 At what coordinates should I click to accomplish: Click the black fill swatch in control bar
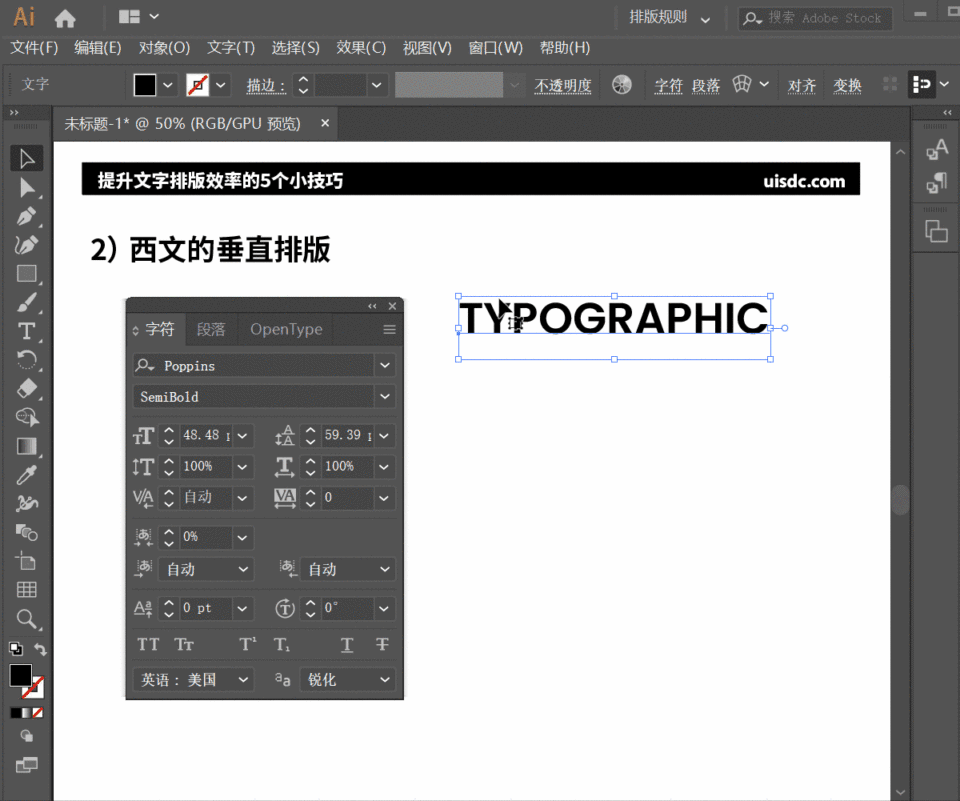pyautogui.click(x=145, y=86)
